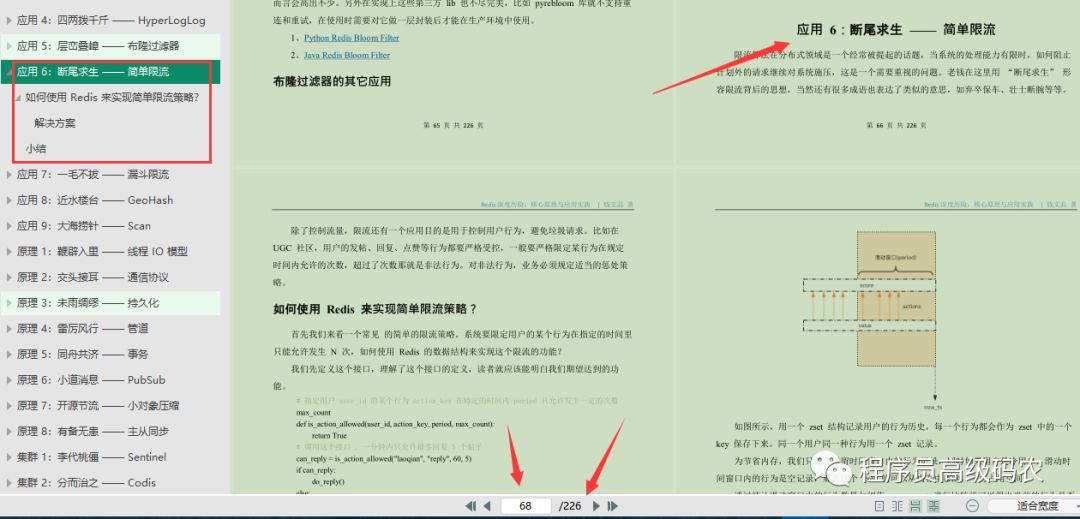
Task: Open the Python Redis Bloom Filter link
Action: coord(351,38)
